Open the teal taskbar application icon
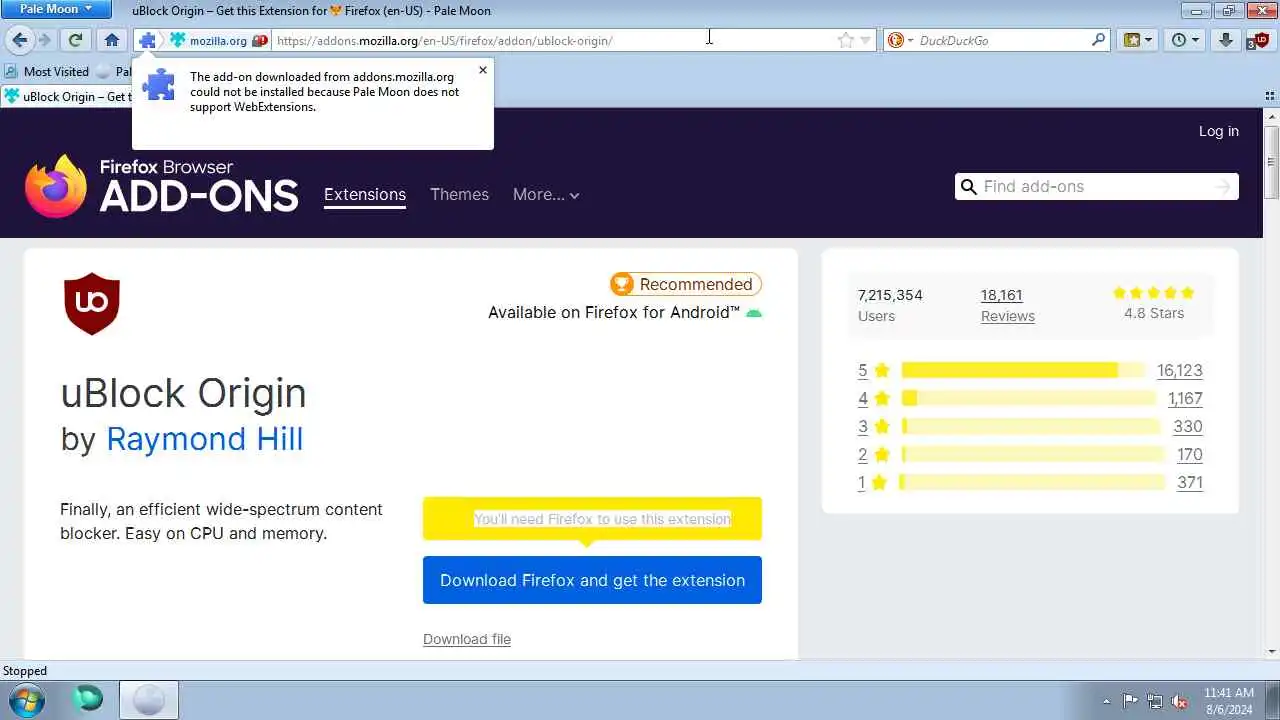 point(88,700)
